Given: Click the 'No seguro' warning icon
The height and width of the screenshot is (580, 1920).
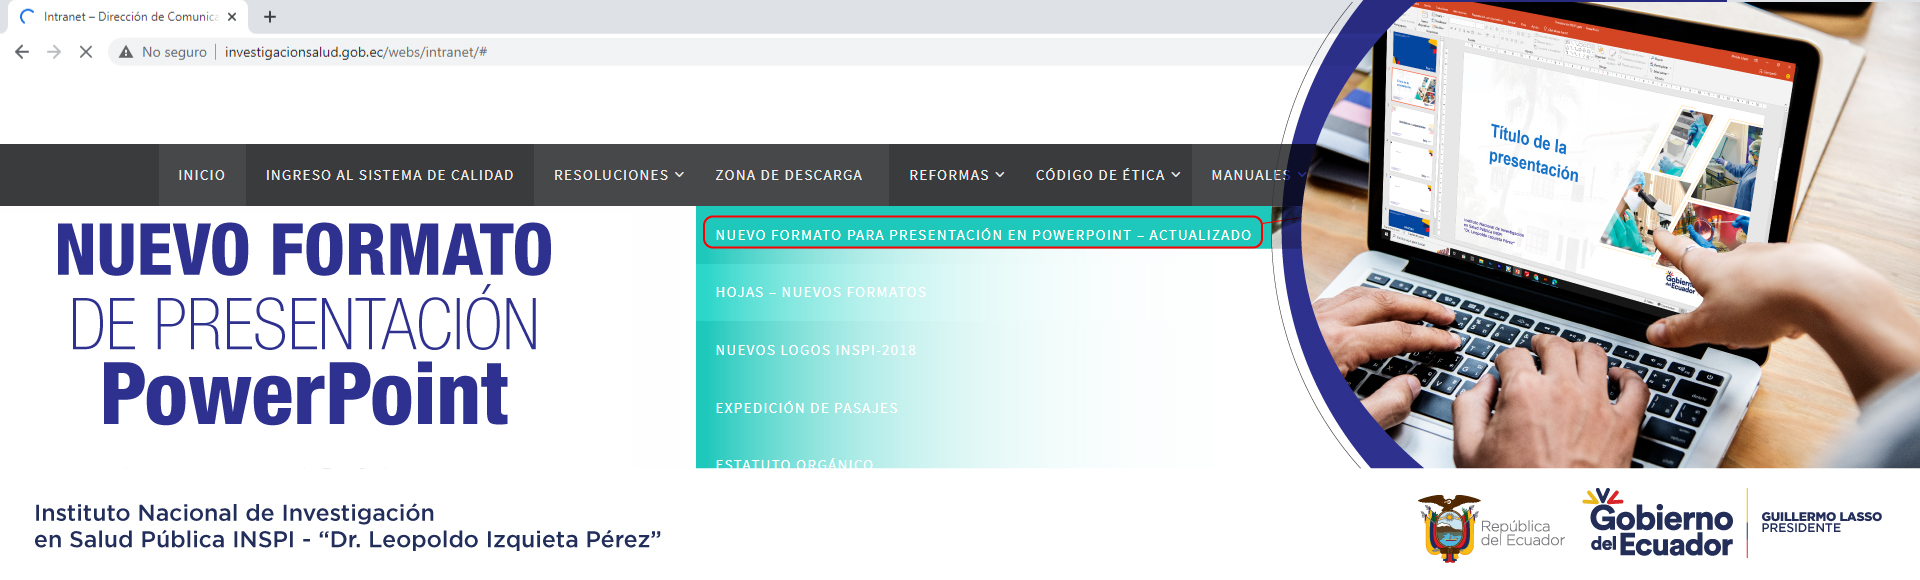Looking at the screenshot, I should tap(126, 52).
